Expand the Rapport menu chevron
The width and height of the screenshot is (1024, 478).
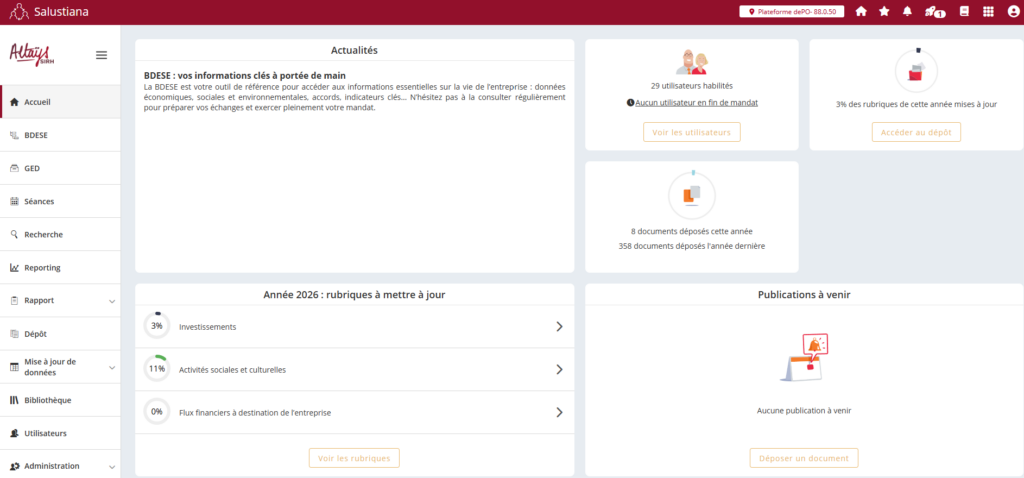click(111, 301)
